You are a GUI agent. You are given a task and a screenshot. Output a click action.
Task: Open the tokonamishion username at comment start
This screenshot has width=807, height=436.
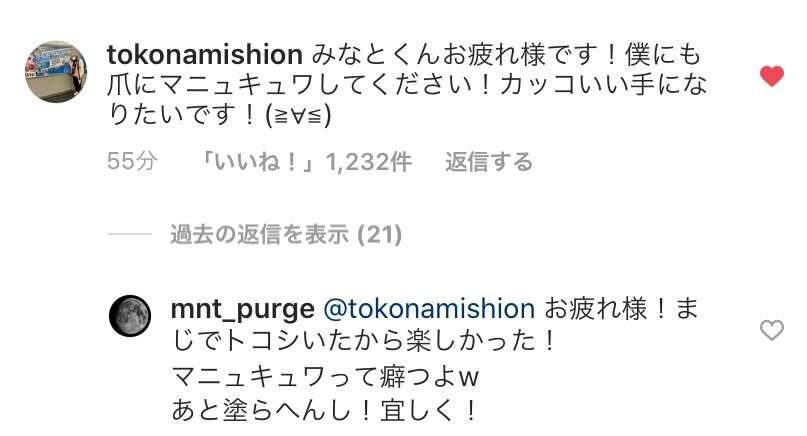coord(205,55)
